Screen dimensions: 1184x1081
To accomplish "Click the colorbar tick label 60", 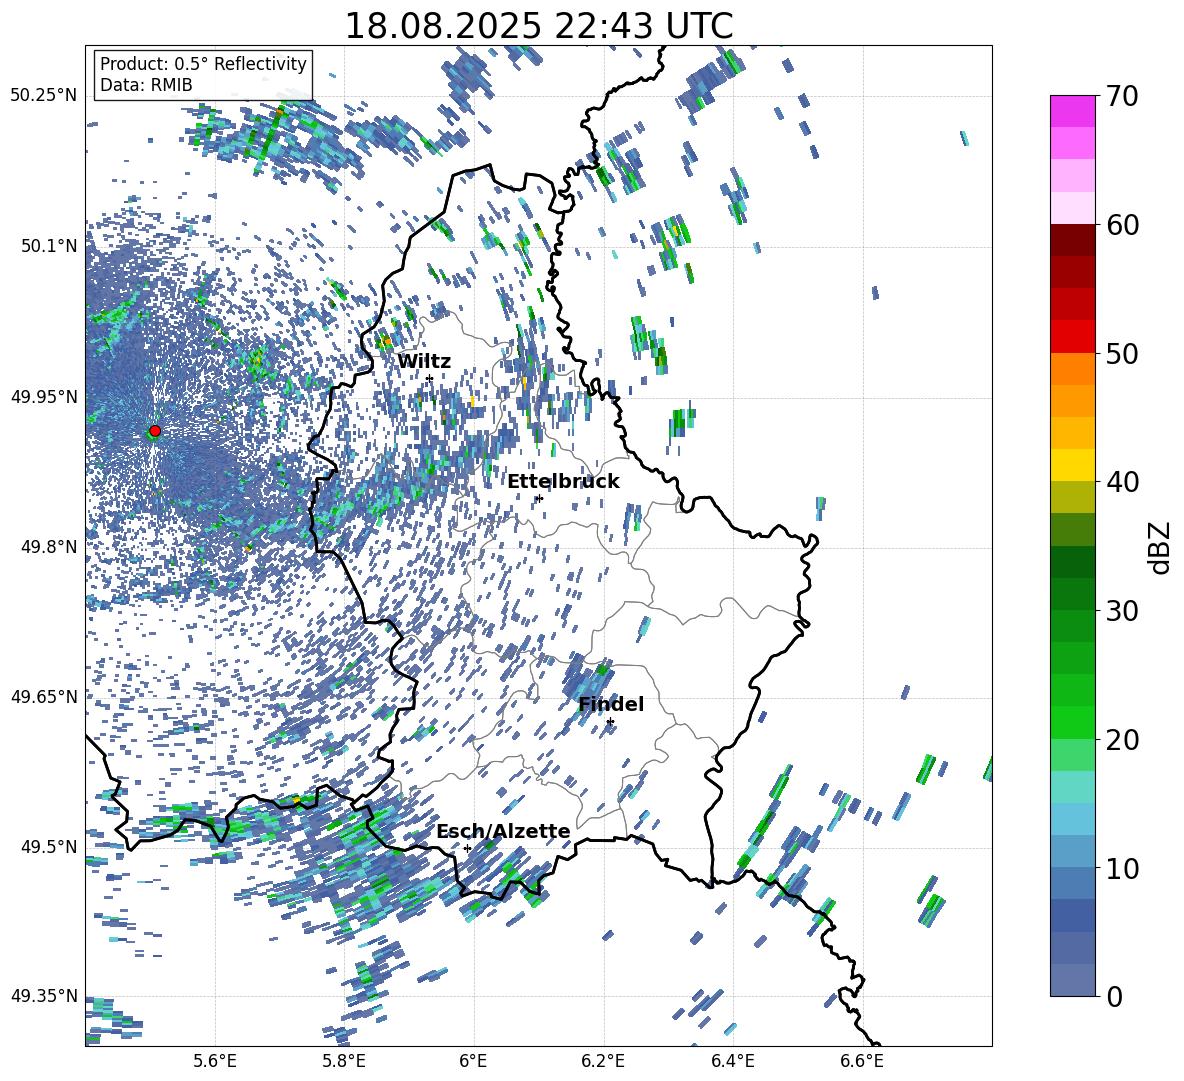I will tap(1123, 225).
